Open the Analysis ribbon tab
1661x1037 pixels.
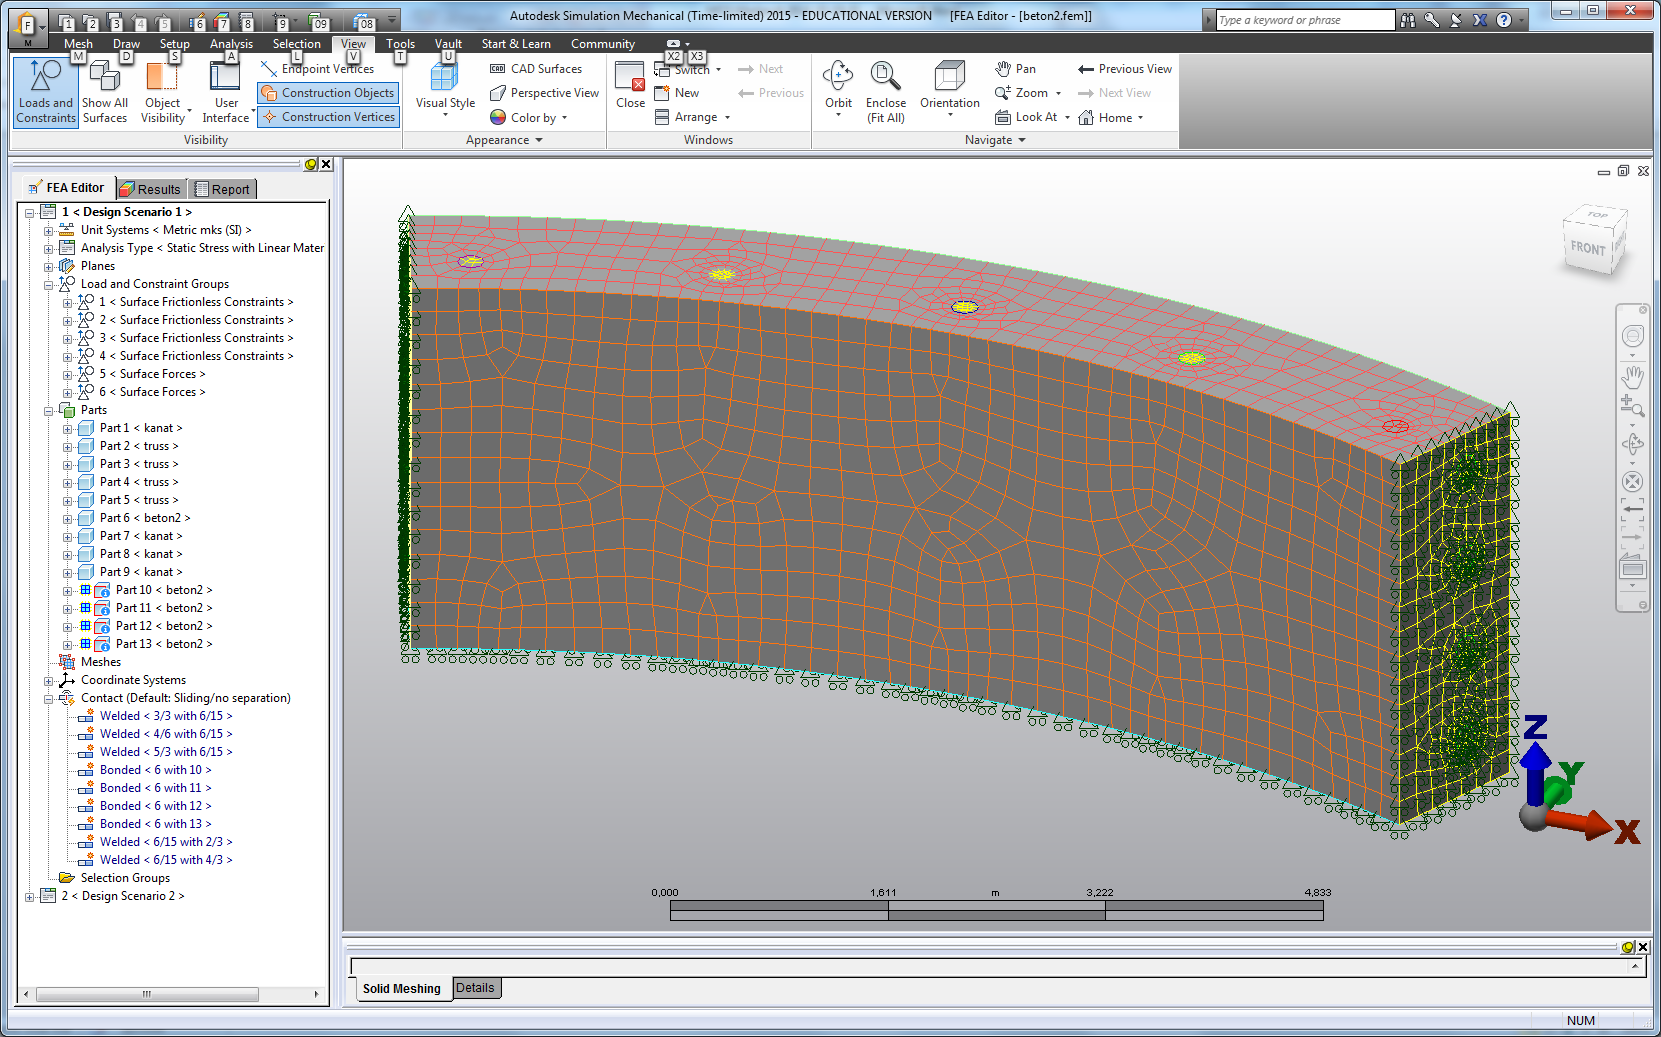[231, 44]
